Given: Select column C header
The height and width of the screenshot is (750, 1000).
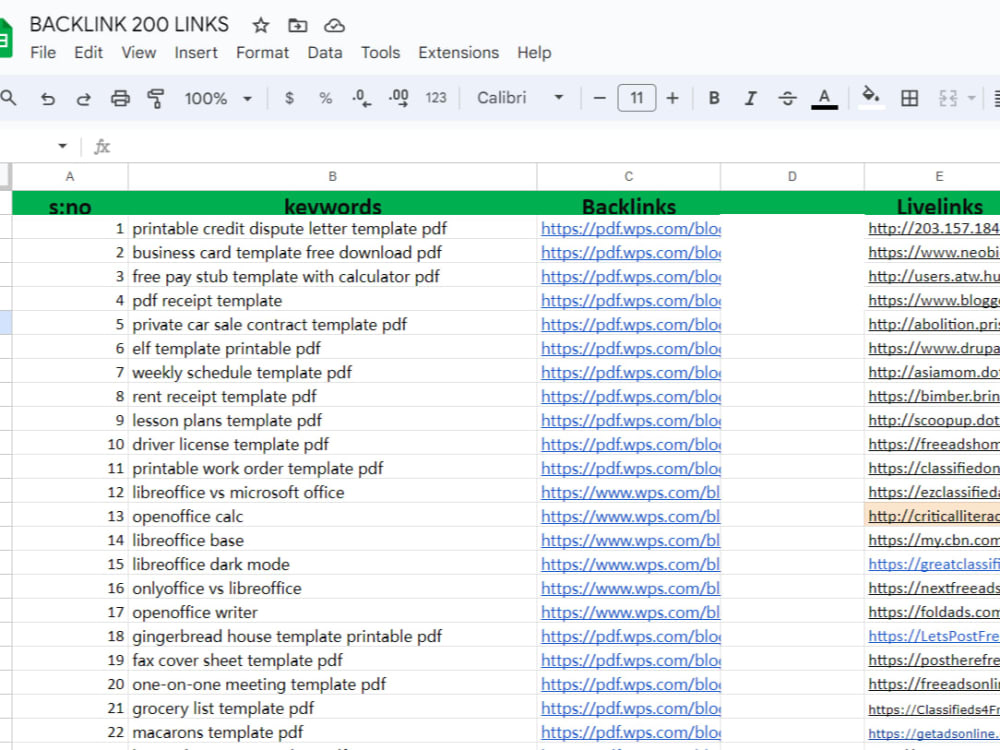Looking at the screenshot, I should (x=629, y=177).
